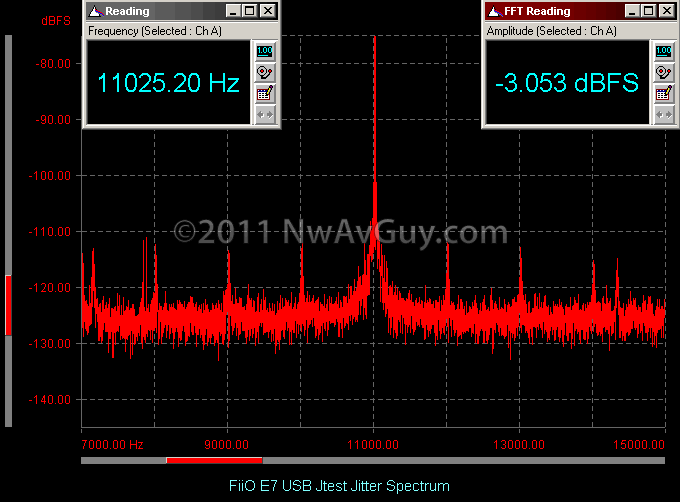Image resolution: width=680 pixels, height=502 pixels.
Task: Click the 'Frequency (Selected : Ch A)' label
Action: point(155,31)
